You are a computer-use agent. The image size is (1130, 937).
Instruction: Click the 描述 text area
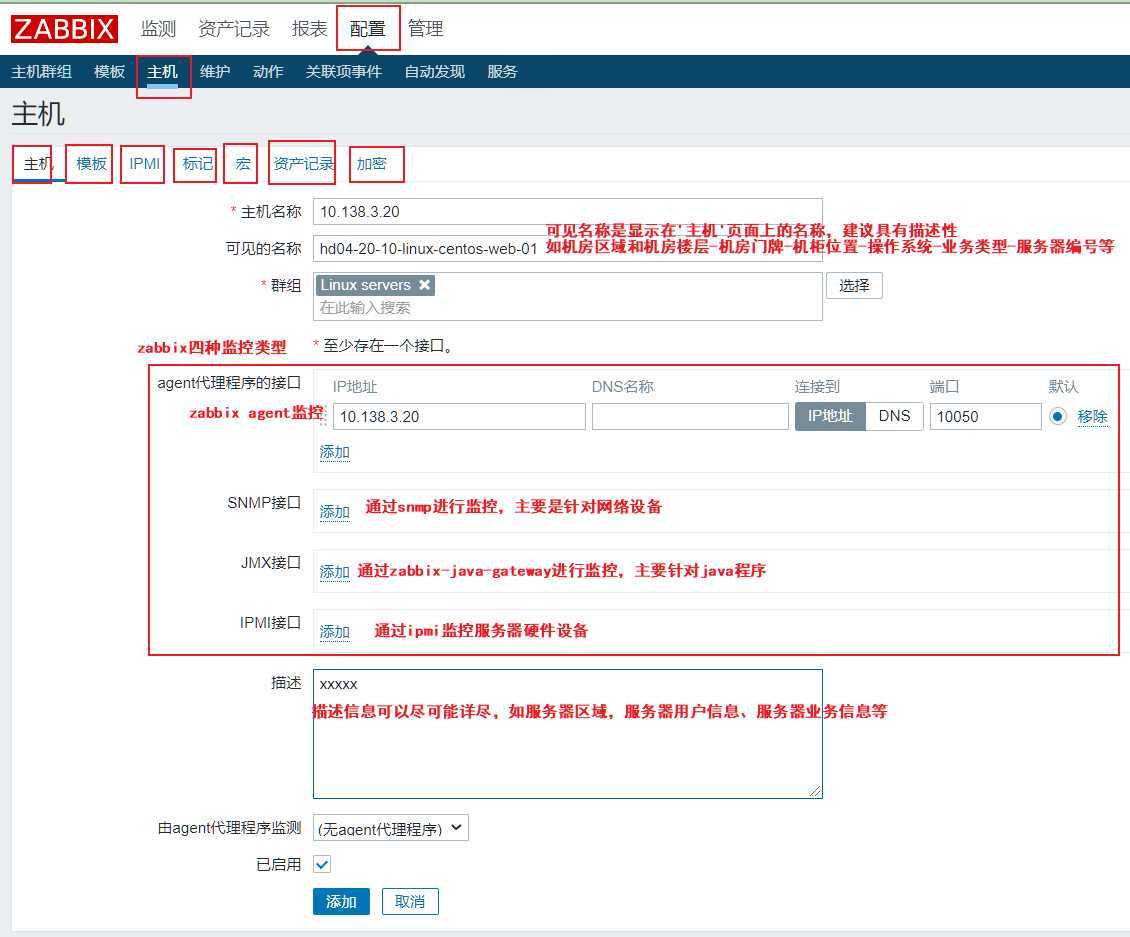pos(568,734)
